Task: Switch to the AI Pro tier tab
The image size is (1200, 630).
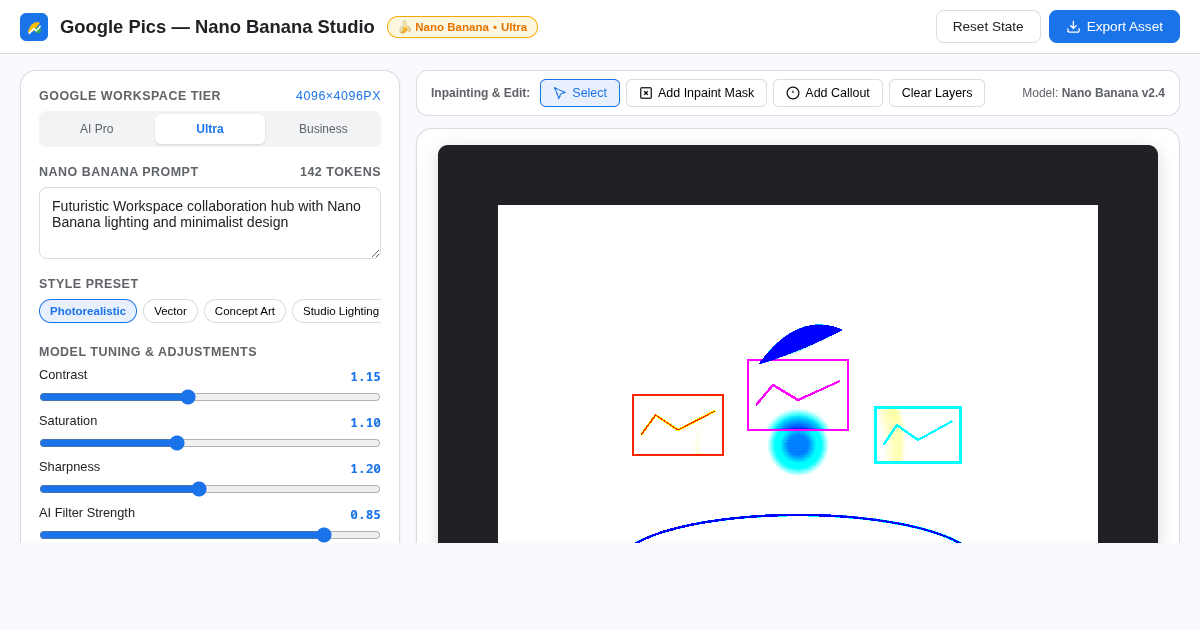Action: click(97, 129)
